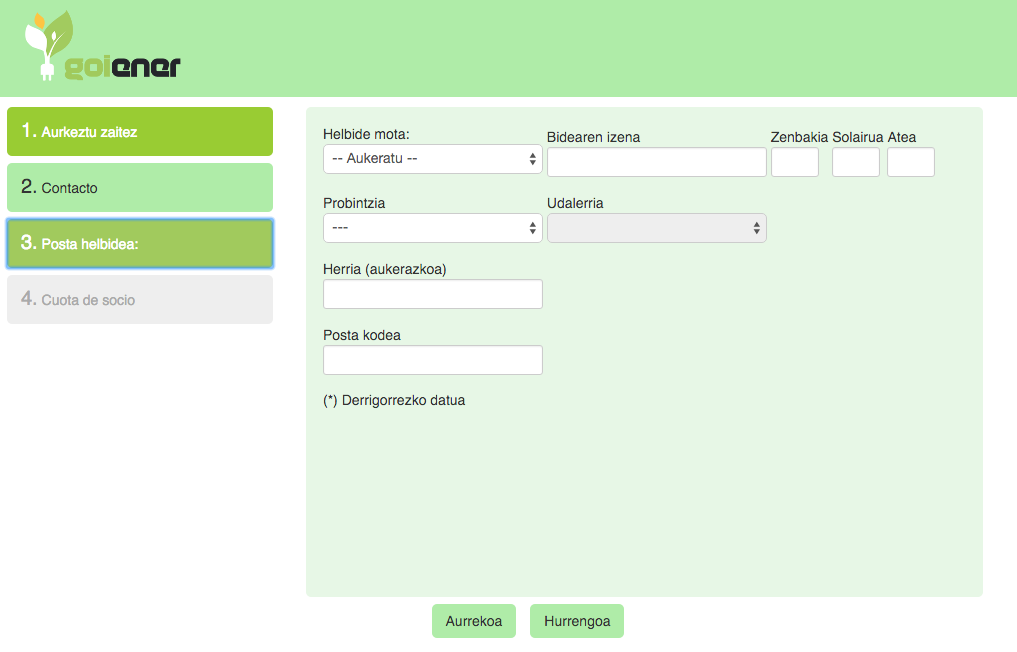Click the disabled step 4 Cuota de socio
Viewport: 1017px width, 652px height.
(140, 300)
